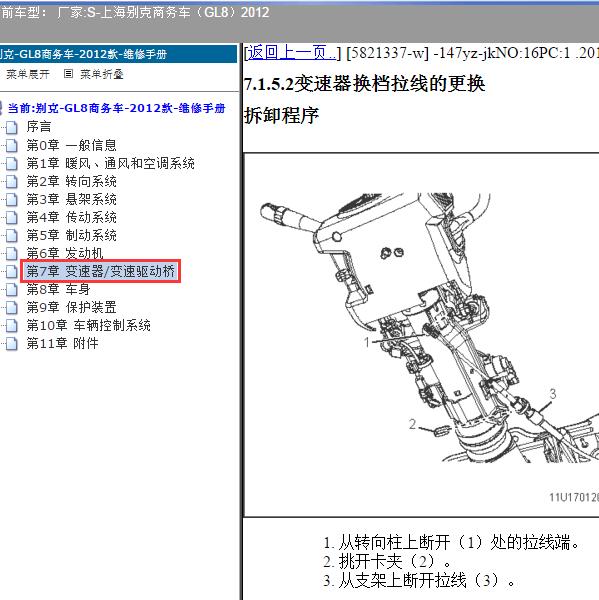Image resolution: width=599 pixels, height=600 pixels.
Task: Click 菜单展开 to expand all menus
Action: coord(28,74)
